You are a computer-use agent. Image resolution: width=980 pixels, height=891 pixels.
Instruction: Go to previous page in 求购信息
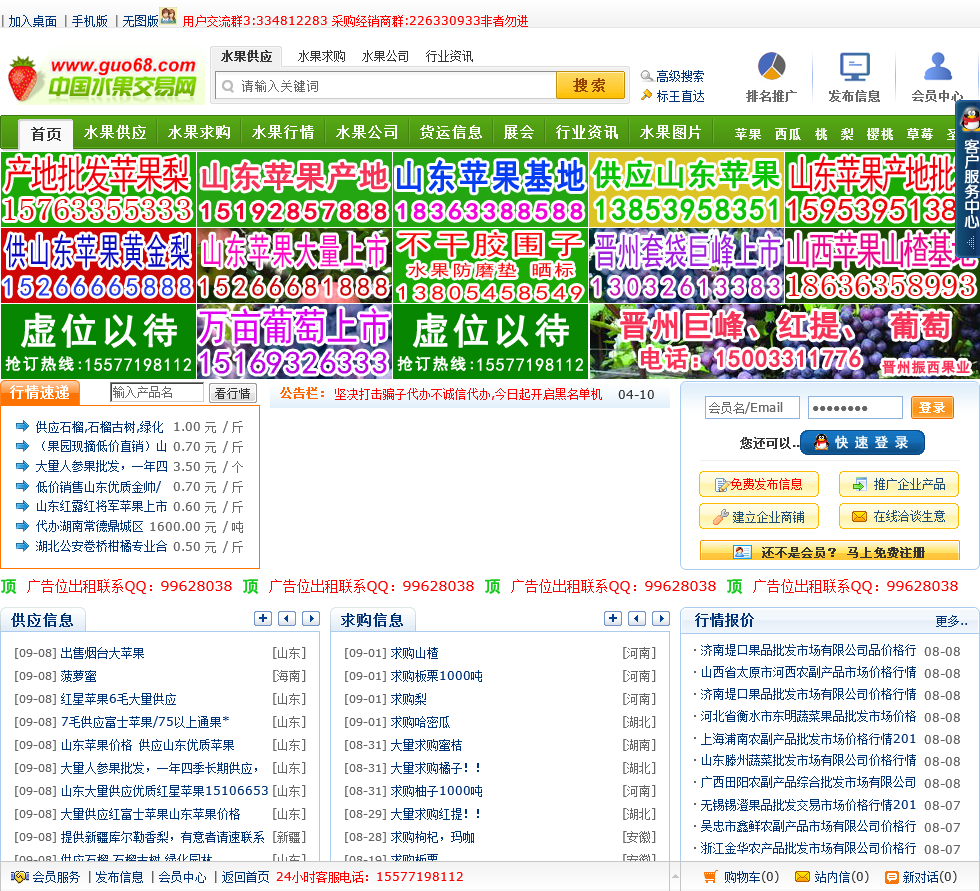pos(636,619)
